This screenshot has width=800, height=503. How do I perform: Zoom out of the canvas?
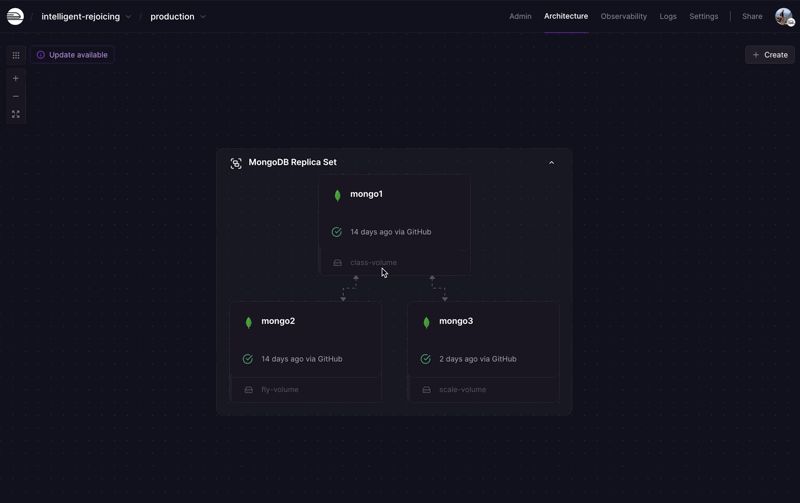(16, 96)
